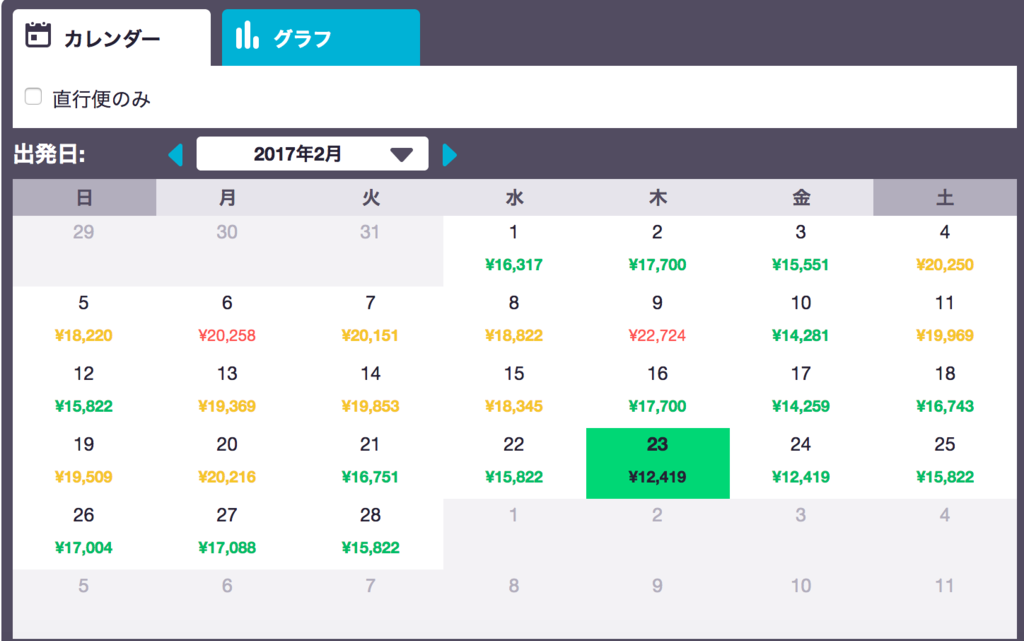Click February 19 with ¥19,509
This screenshot has width=1024, height=641.
coord(84,463)
